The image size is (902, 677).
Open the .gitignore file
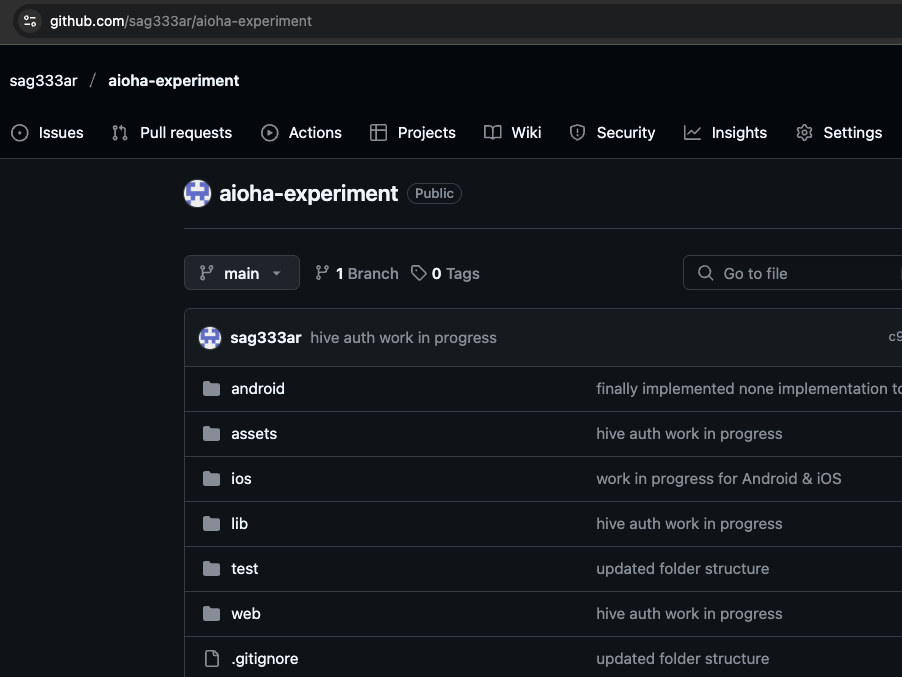pos(265,659)
